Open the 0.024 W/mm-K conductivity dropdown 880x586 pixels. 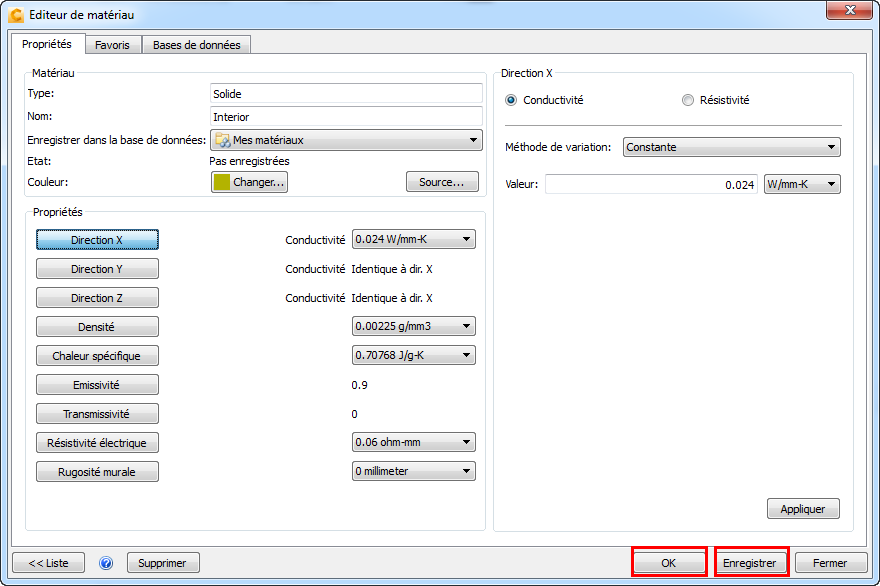414,239
